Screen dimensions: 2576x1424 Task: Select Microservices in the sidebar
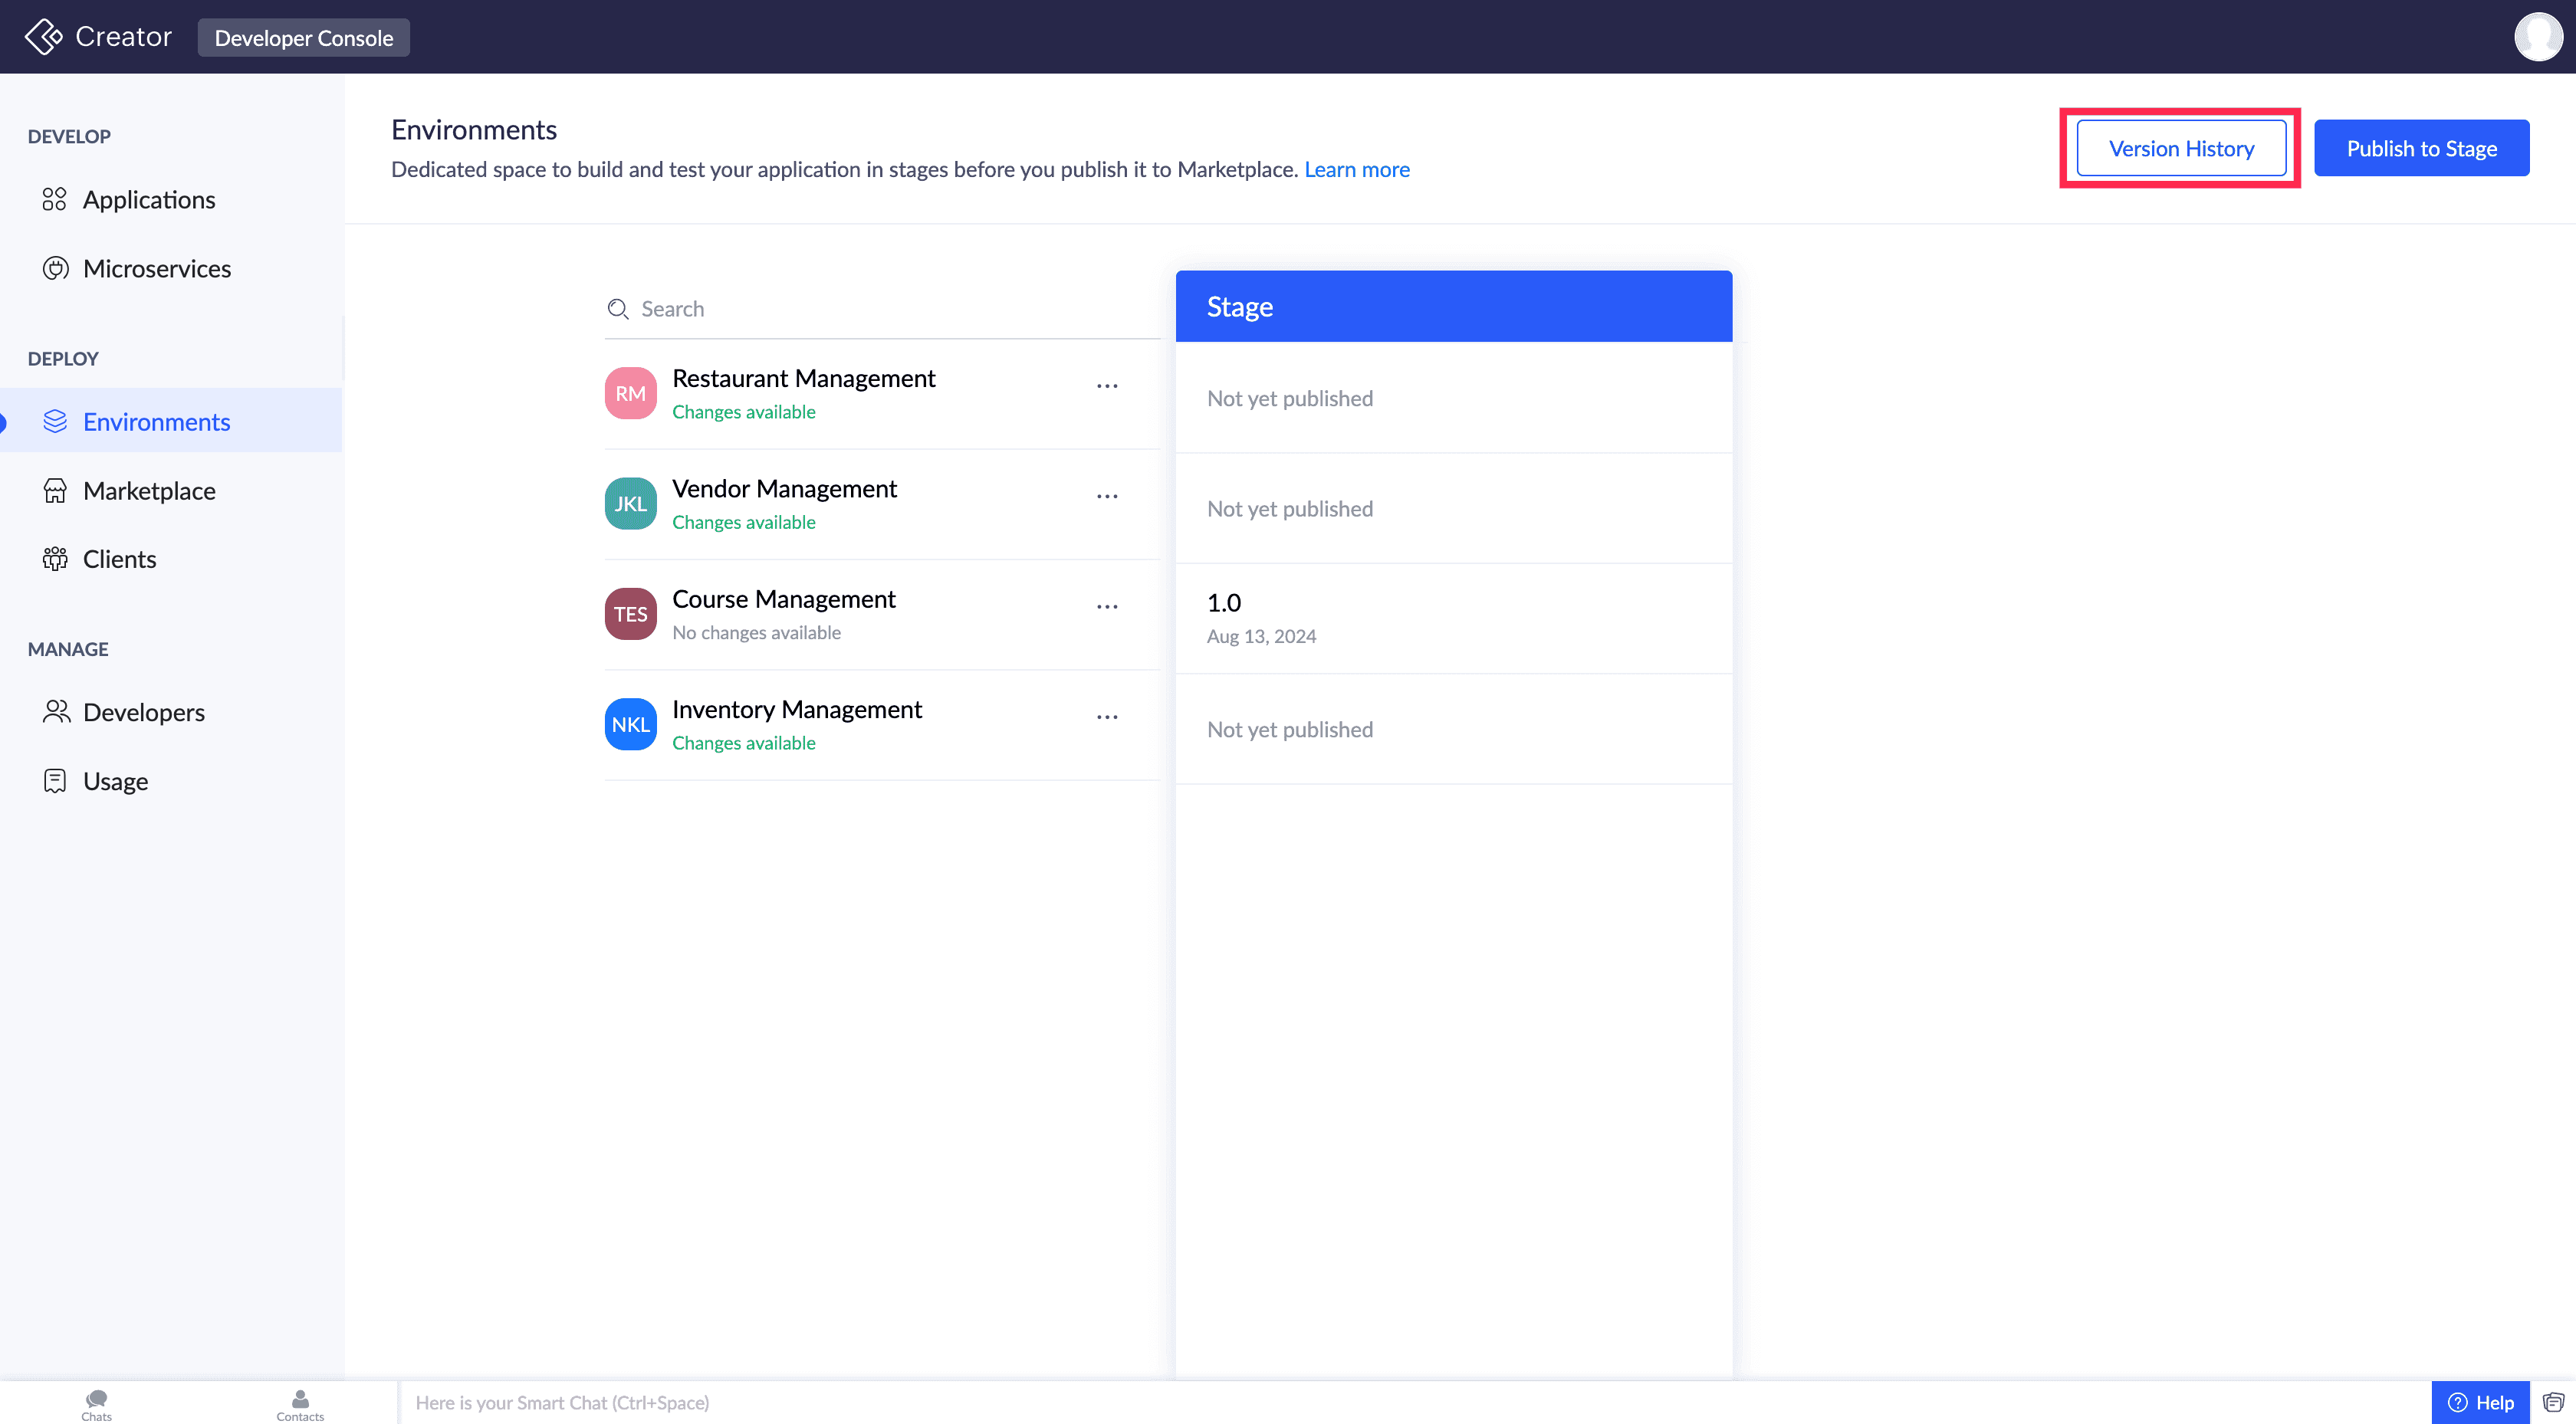point(156,269)
